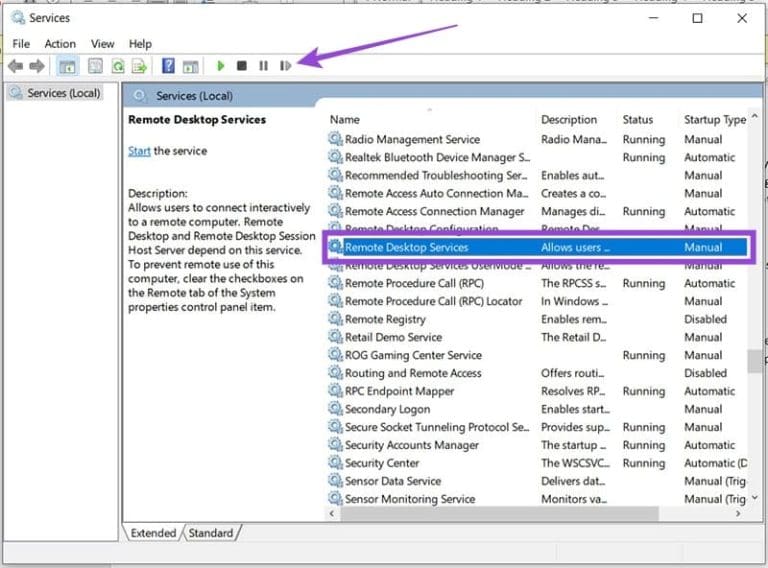
Task: Click the horizontal scrollbar left arrow
Action: coord(332,513)
